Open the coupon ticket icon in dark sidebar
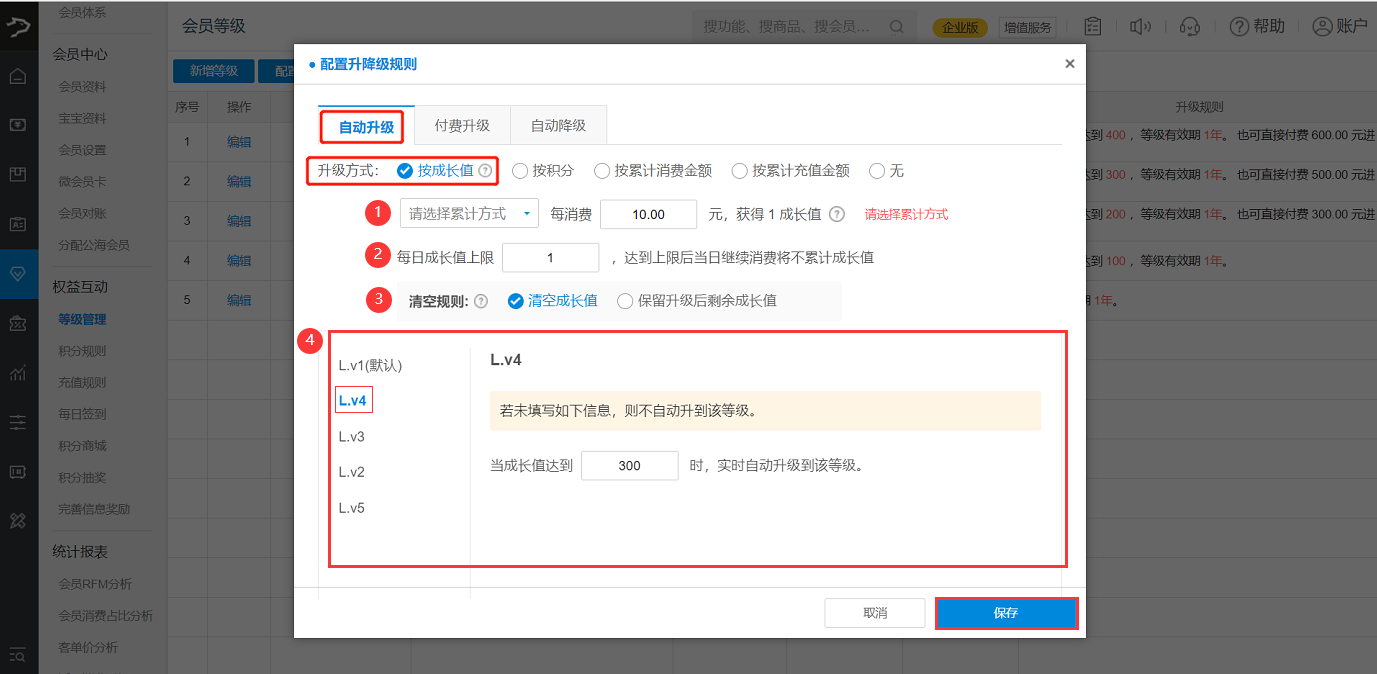 tap(18, 323)
